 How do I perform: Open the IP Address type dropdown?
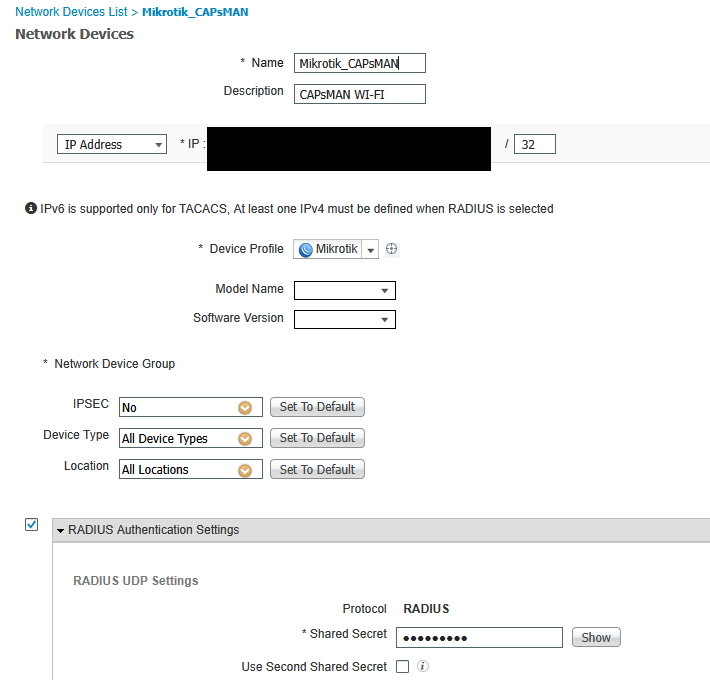pos(112,144)
